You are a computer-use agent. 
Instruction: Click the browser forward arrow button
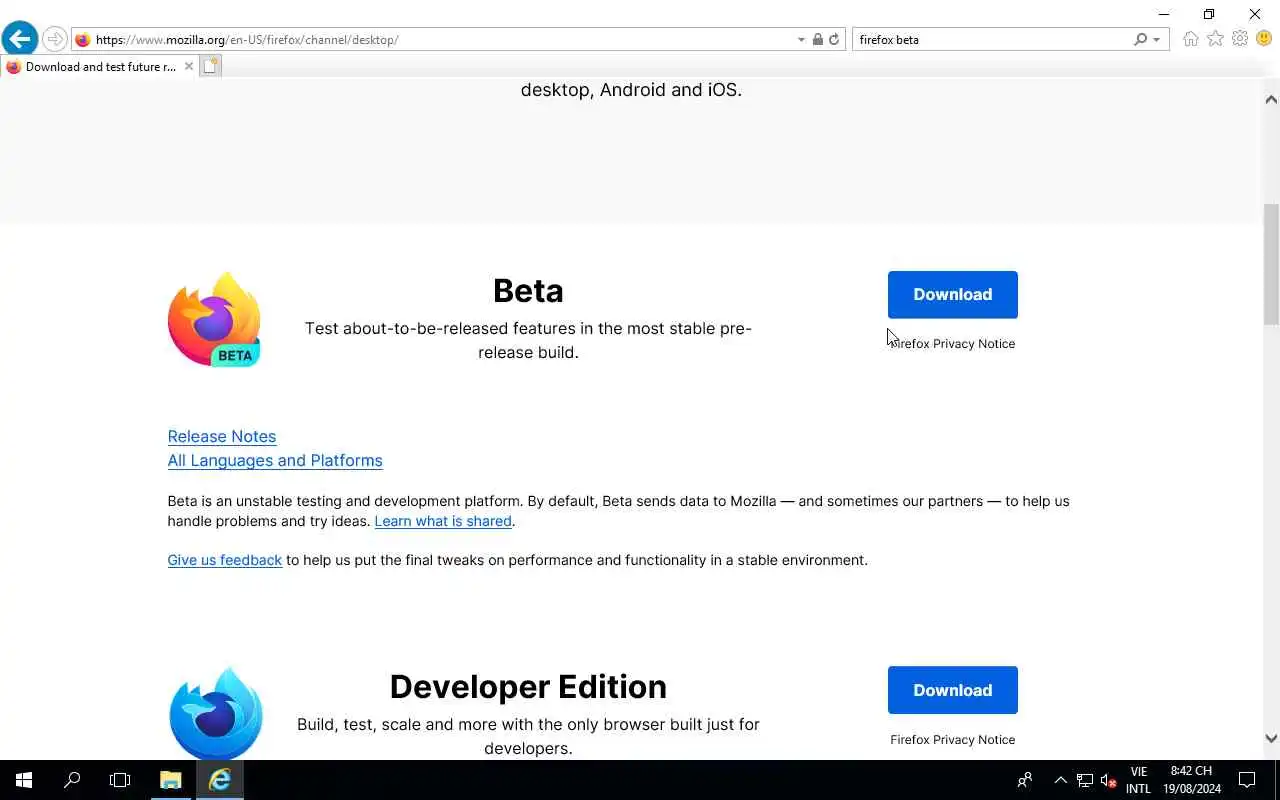click(54, 40)
